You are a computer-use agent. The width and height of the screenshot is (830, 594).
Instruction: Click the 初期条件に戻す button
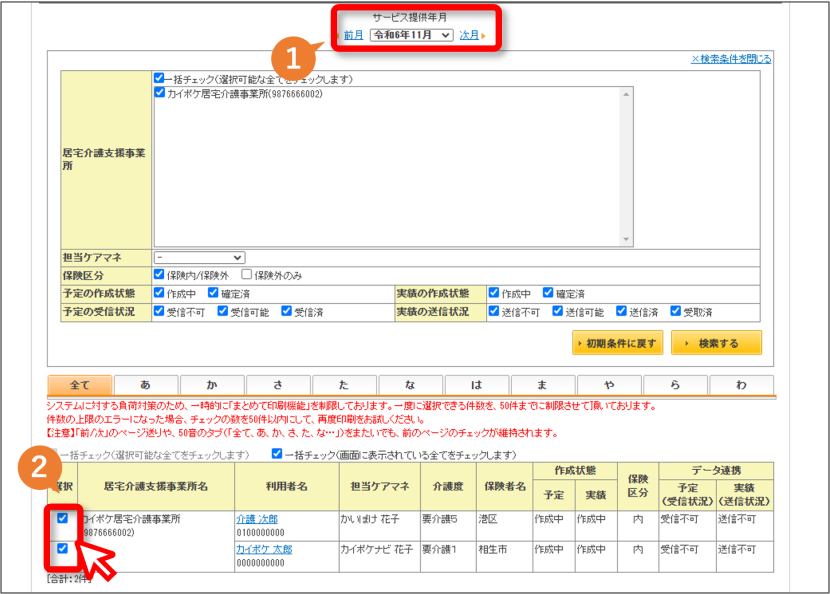tap(617, 343)
